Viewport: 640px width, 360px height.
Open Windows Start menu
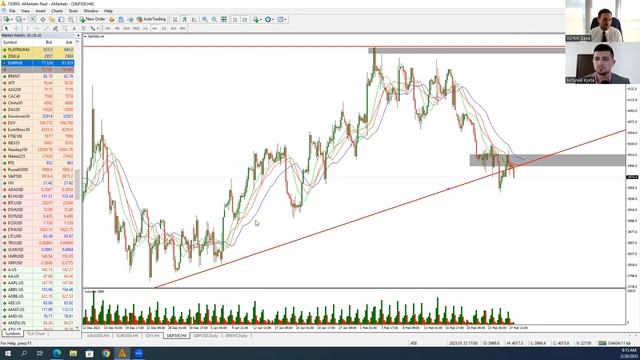(8, 353)
